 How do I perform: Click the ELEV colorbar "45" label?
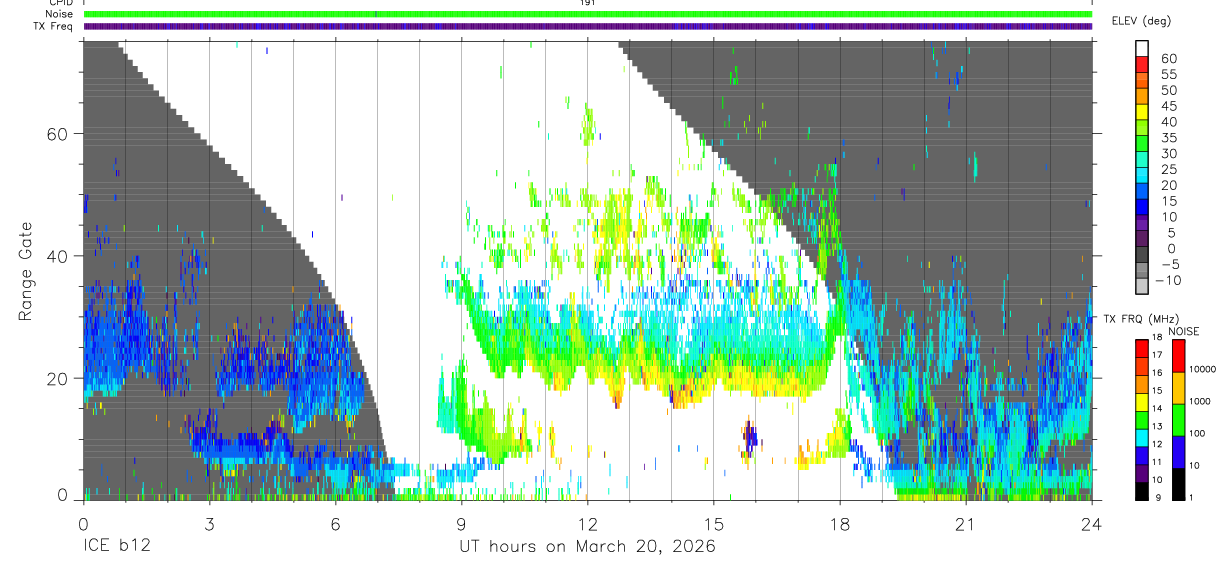(x=1169, y=106)
